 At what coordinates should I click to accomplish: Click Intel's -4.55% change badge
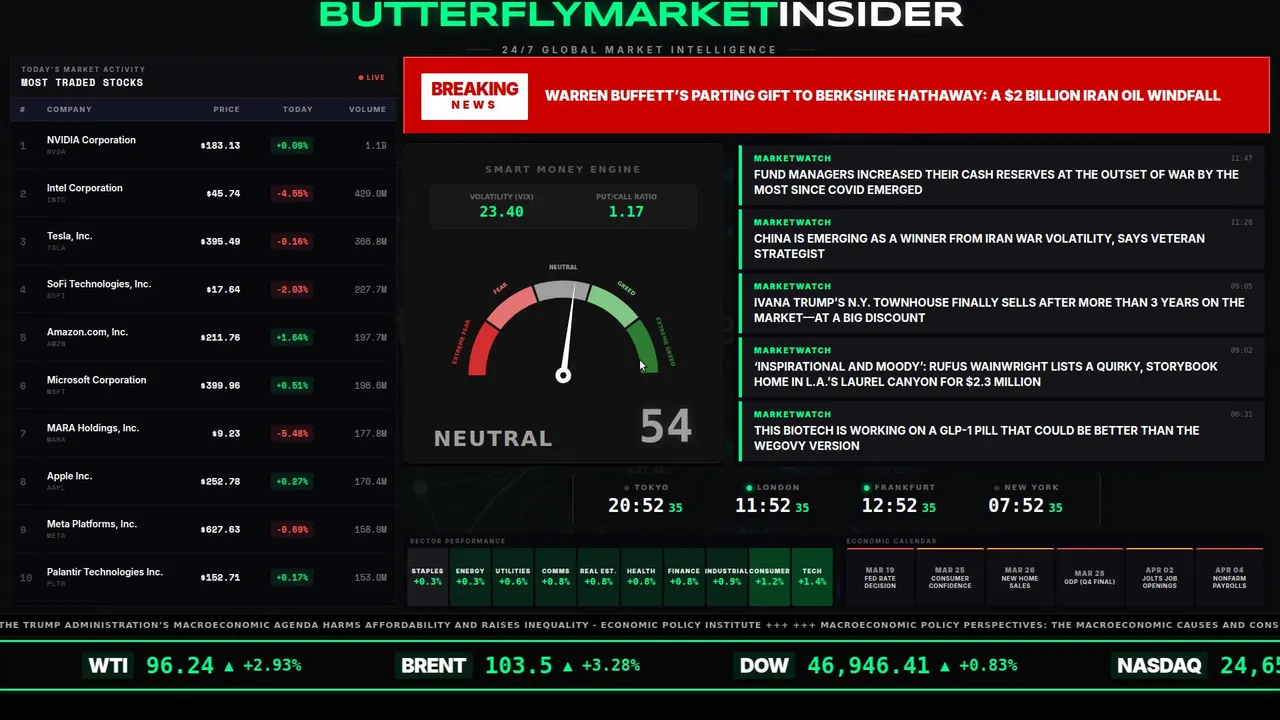coord(292,194)
